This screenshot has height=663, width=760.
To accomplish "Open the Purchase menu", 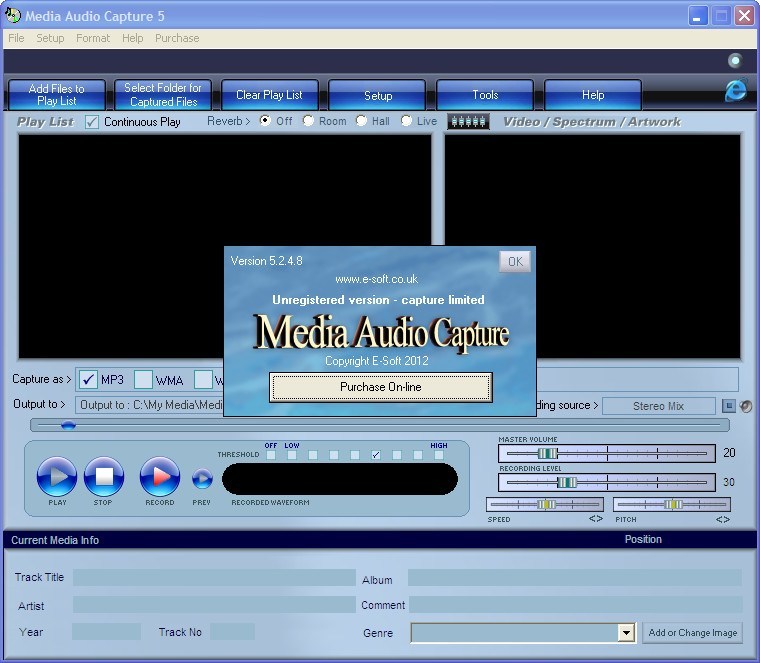I will coord(177,38).
